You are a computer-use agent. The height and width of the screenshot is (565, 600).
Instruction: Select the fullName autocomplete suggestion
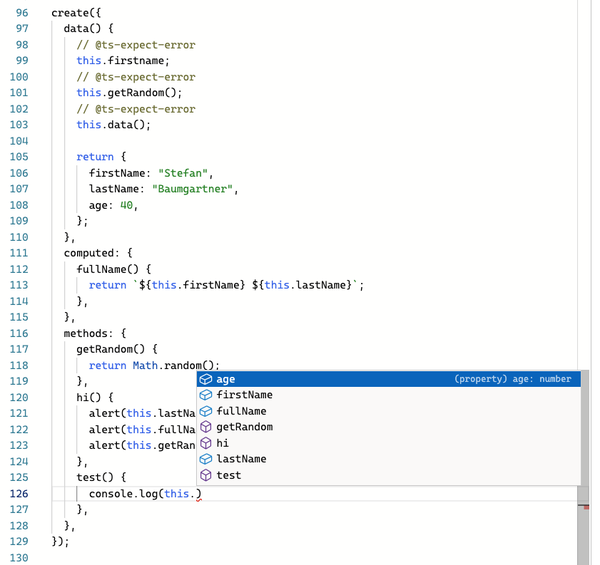241,411
